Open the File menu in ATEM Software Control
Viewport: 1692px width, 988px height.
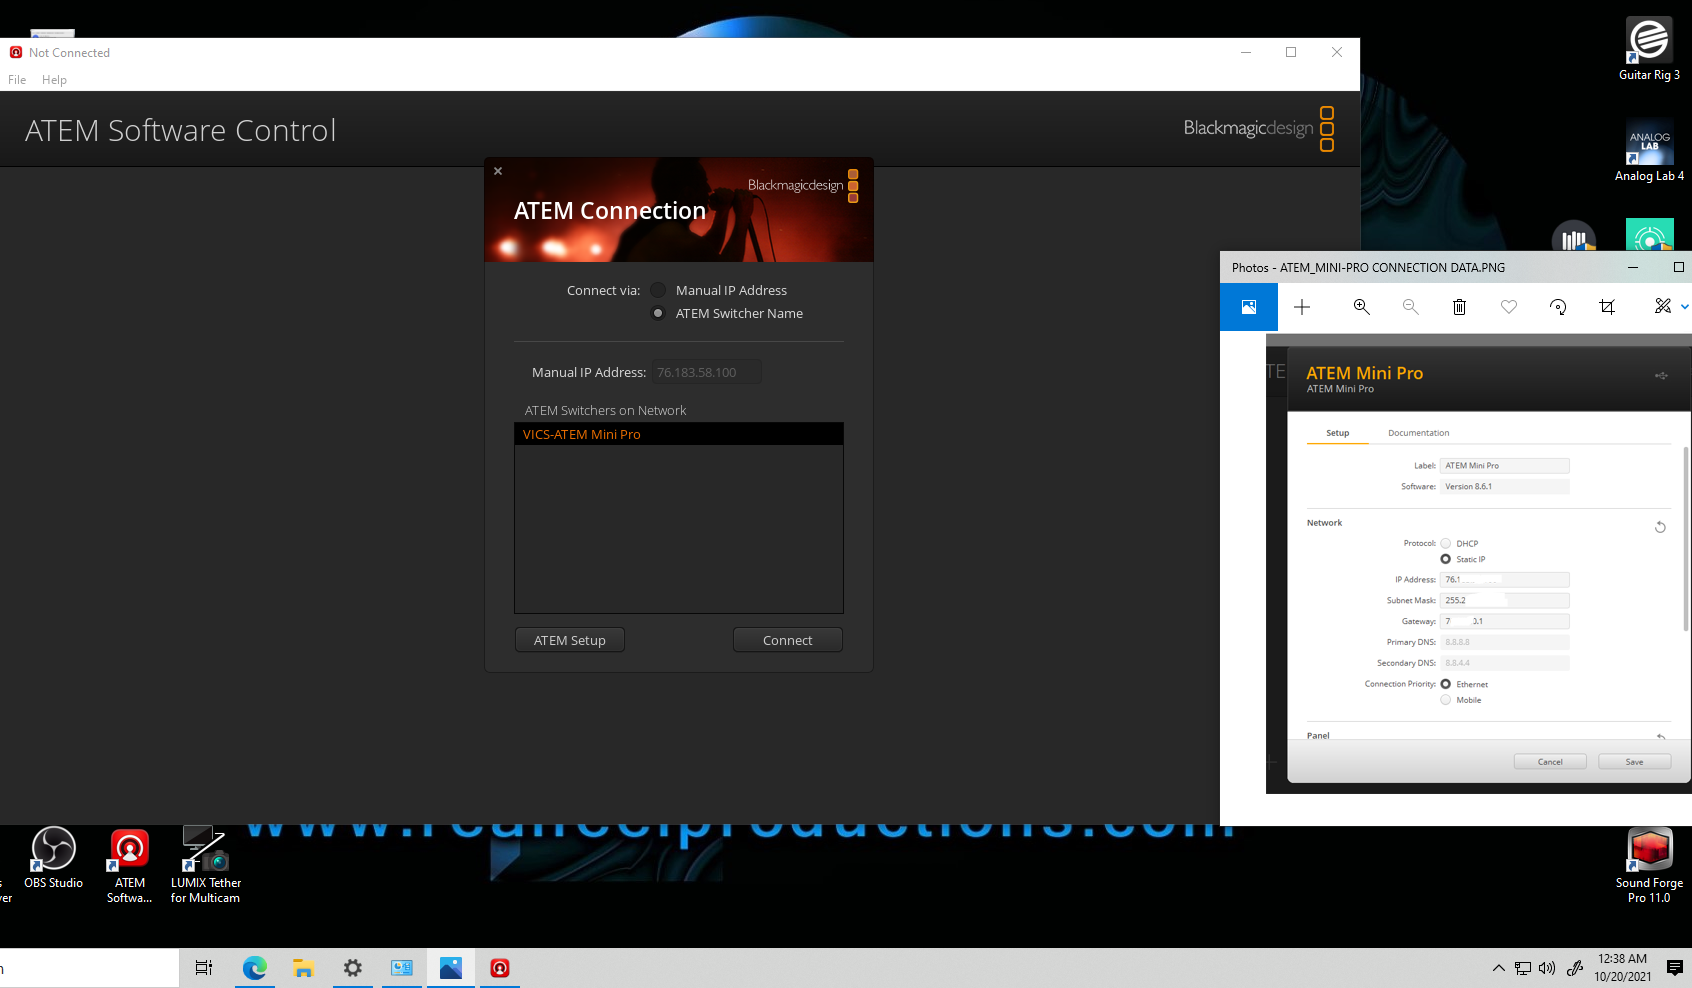pyautogui.click(x=17, y=80)
